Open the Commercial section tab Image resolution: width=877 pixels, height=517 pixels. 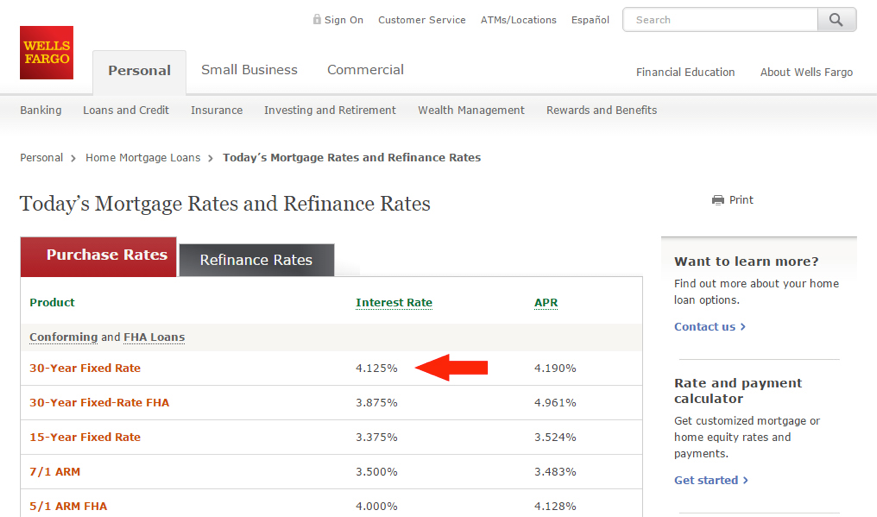(x=365, y=70)
